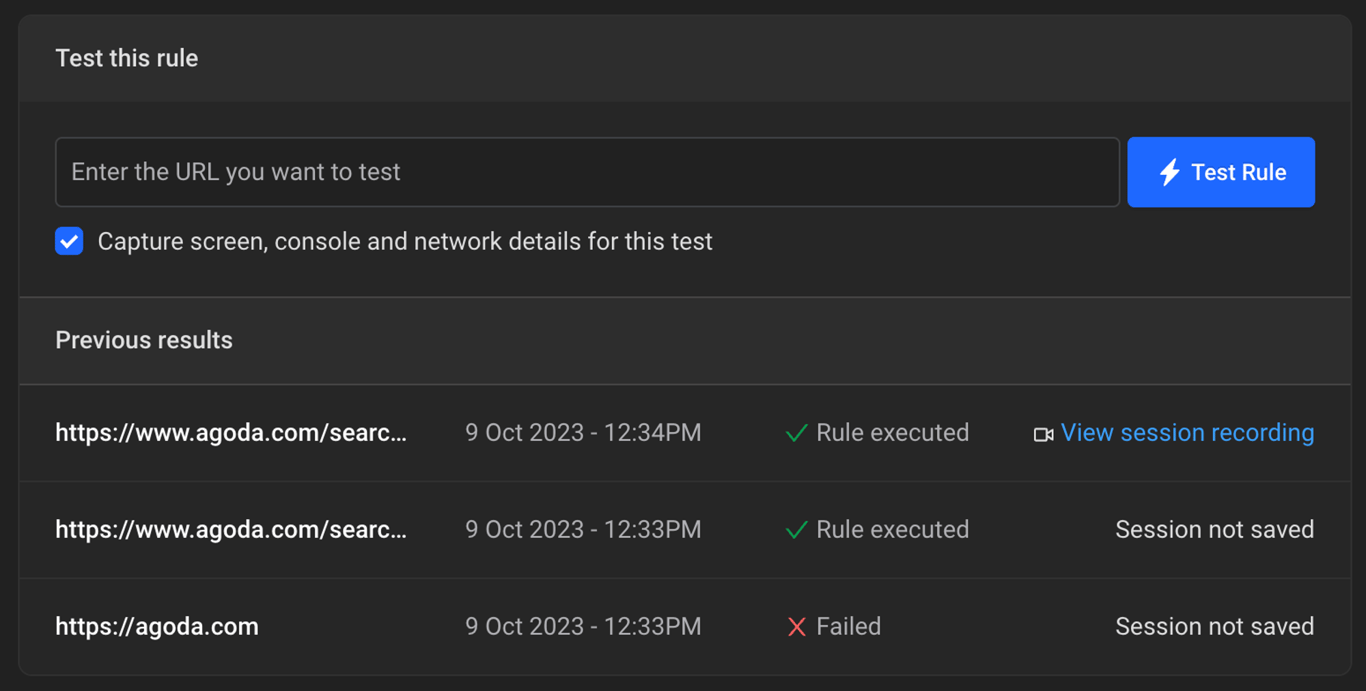Open View session recording link
This screenshot has width=1366, height=691.
[1187, 432]
